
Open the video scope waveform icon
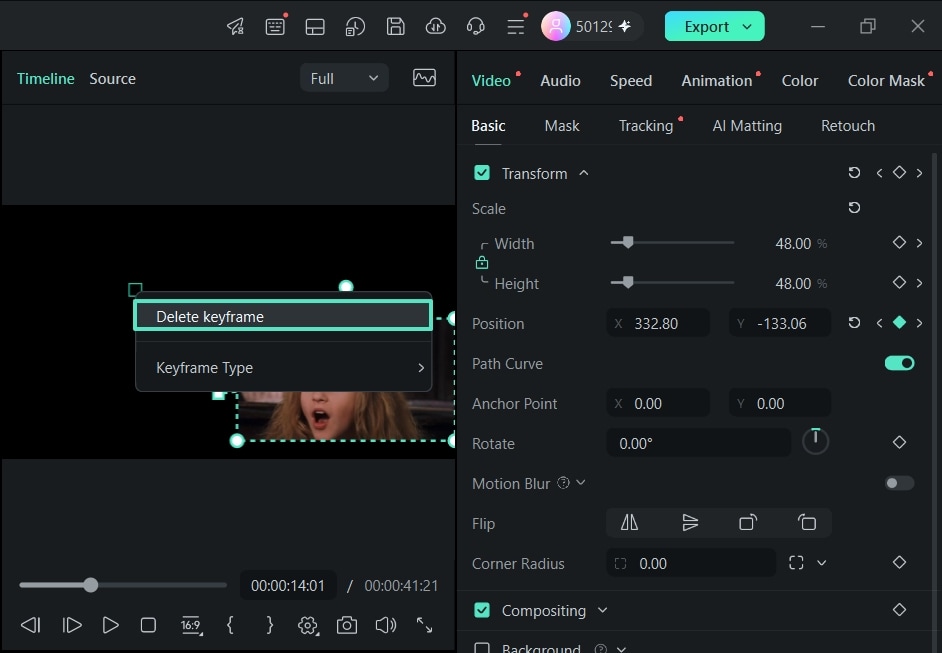[424, 77]
